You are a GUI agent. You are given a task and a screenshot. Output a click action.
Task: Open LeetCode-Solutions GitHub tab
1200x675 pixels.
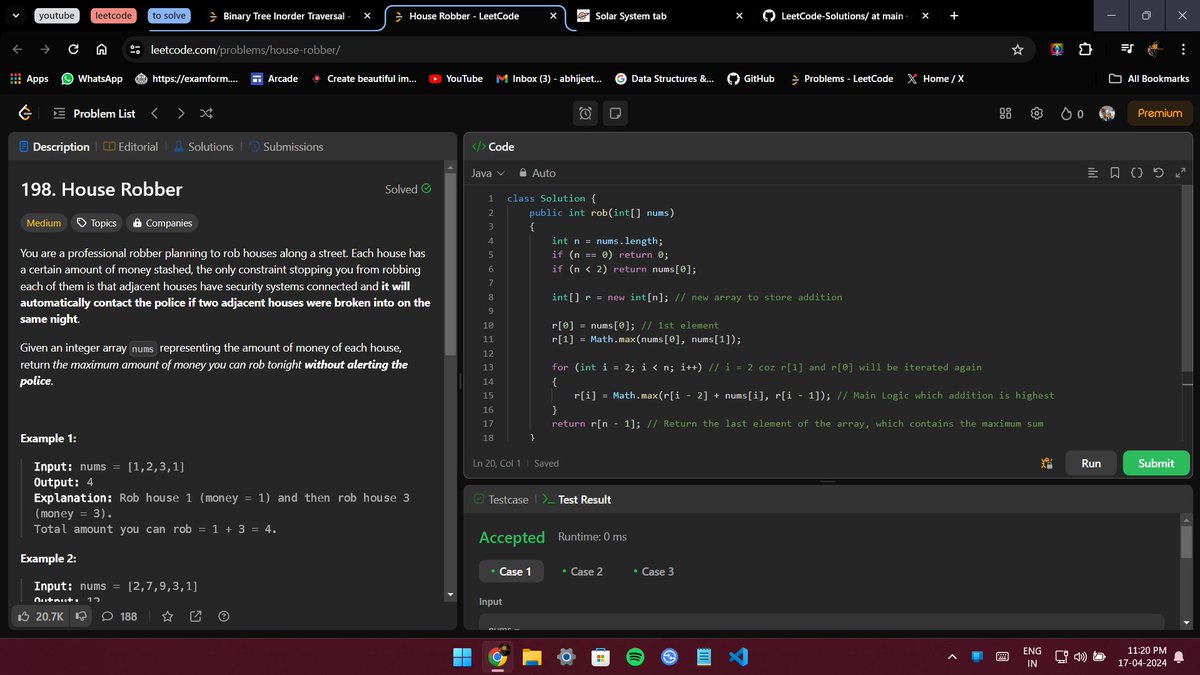tap(845, 16)
